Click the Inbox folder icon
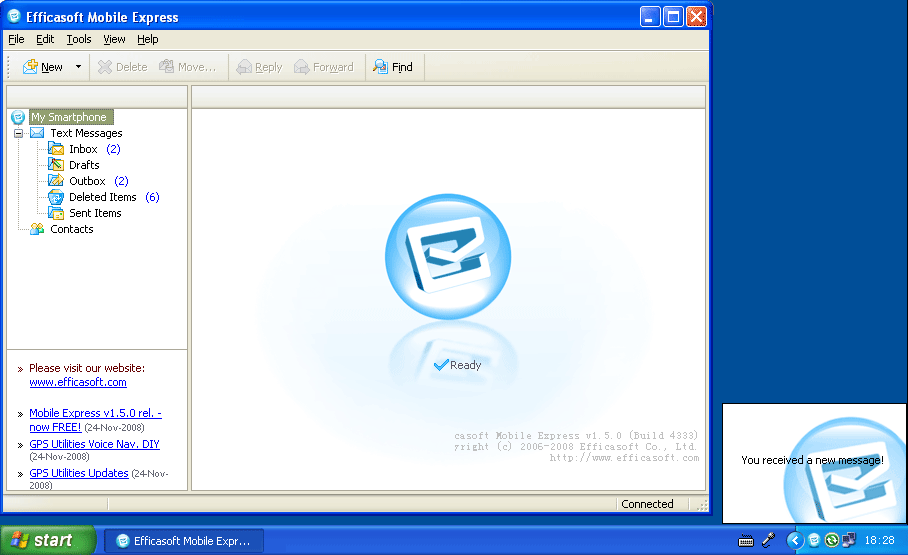The height and width of the screenshot is (555, 908). [x=56, y=149]
